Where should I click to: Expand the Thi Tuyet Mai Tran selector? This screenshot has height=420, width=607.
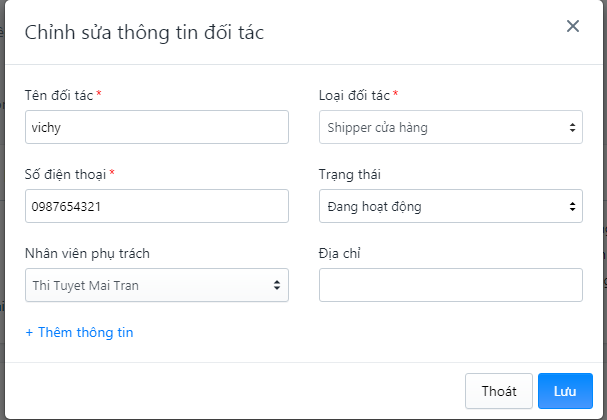pos(157,285)
